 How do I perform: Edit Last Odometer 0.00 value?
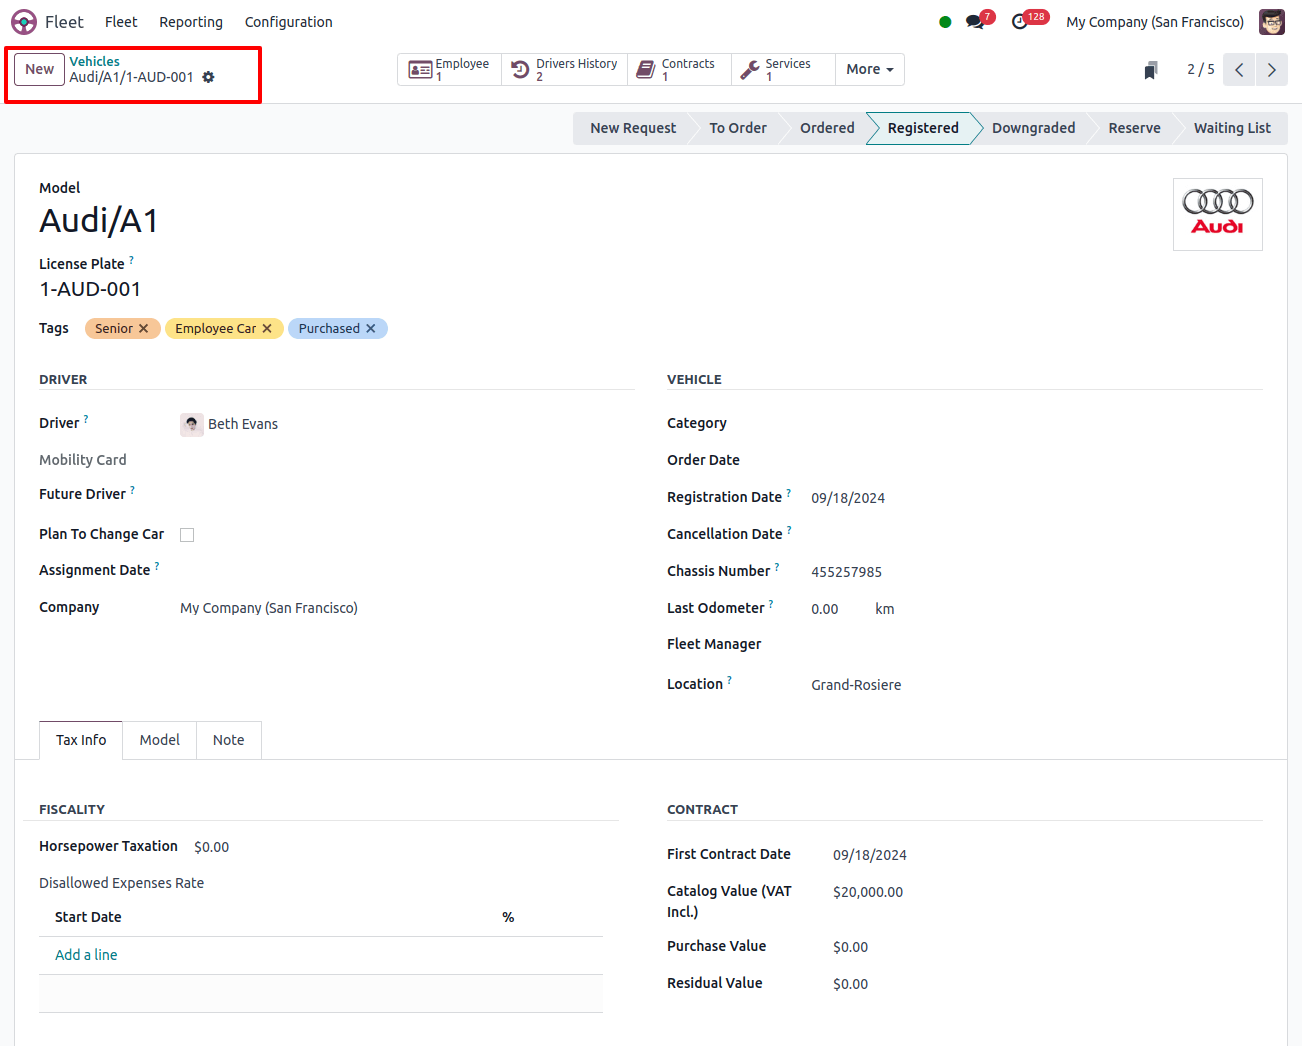(x=825, y=609)
